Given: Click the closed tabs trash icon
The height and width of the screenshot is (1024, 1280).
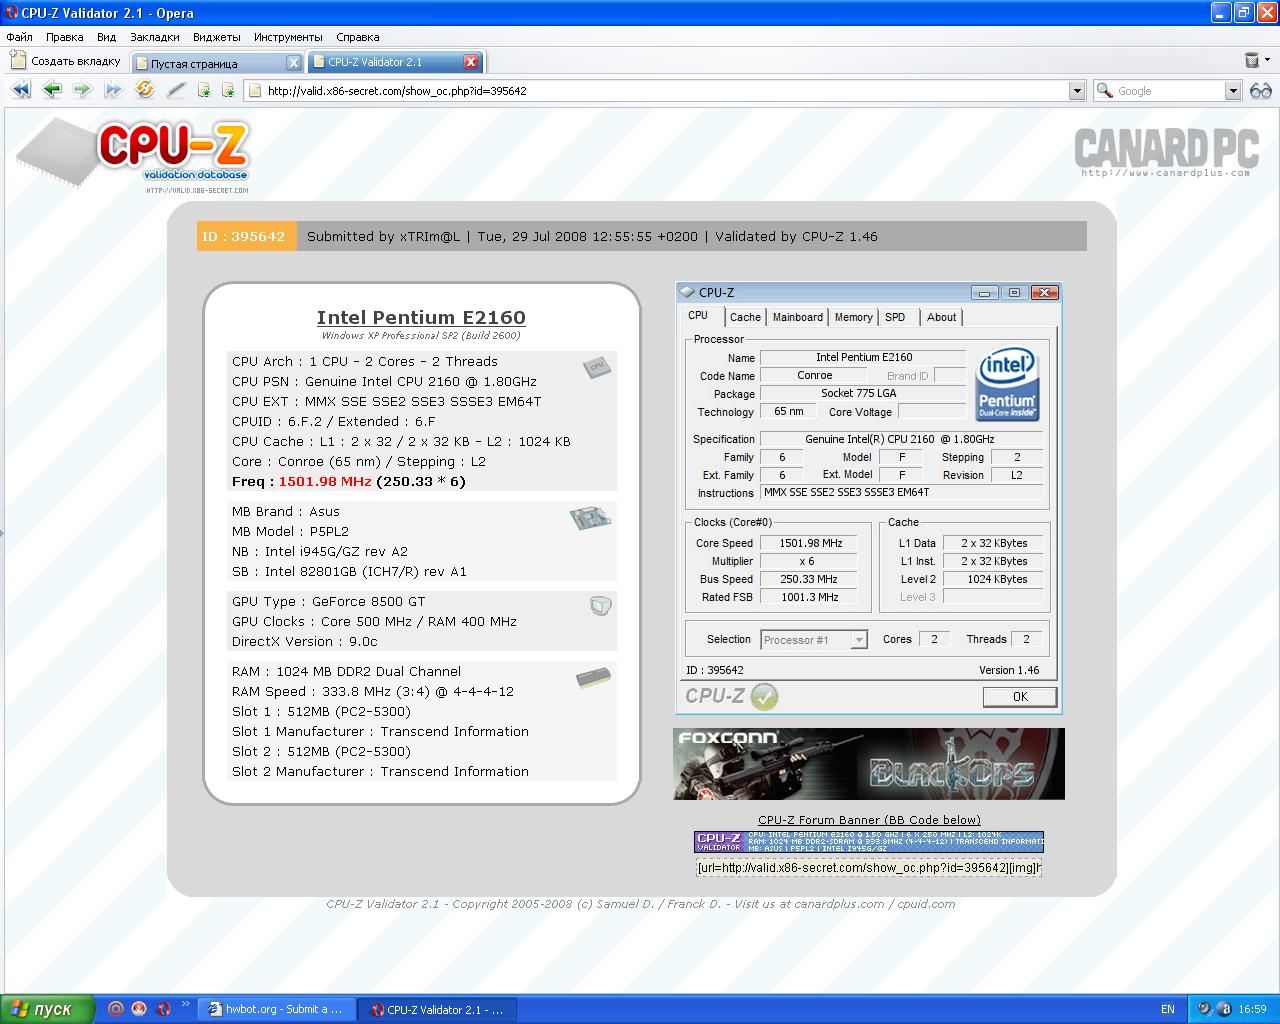Looking at the screenshot, I should coord(1251,61).
